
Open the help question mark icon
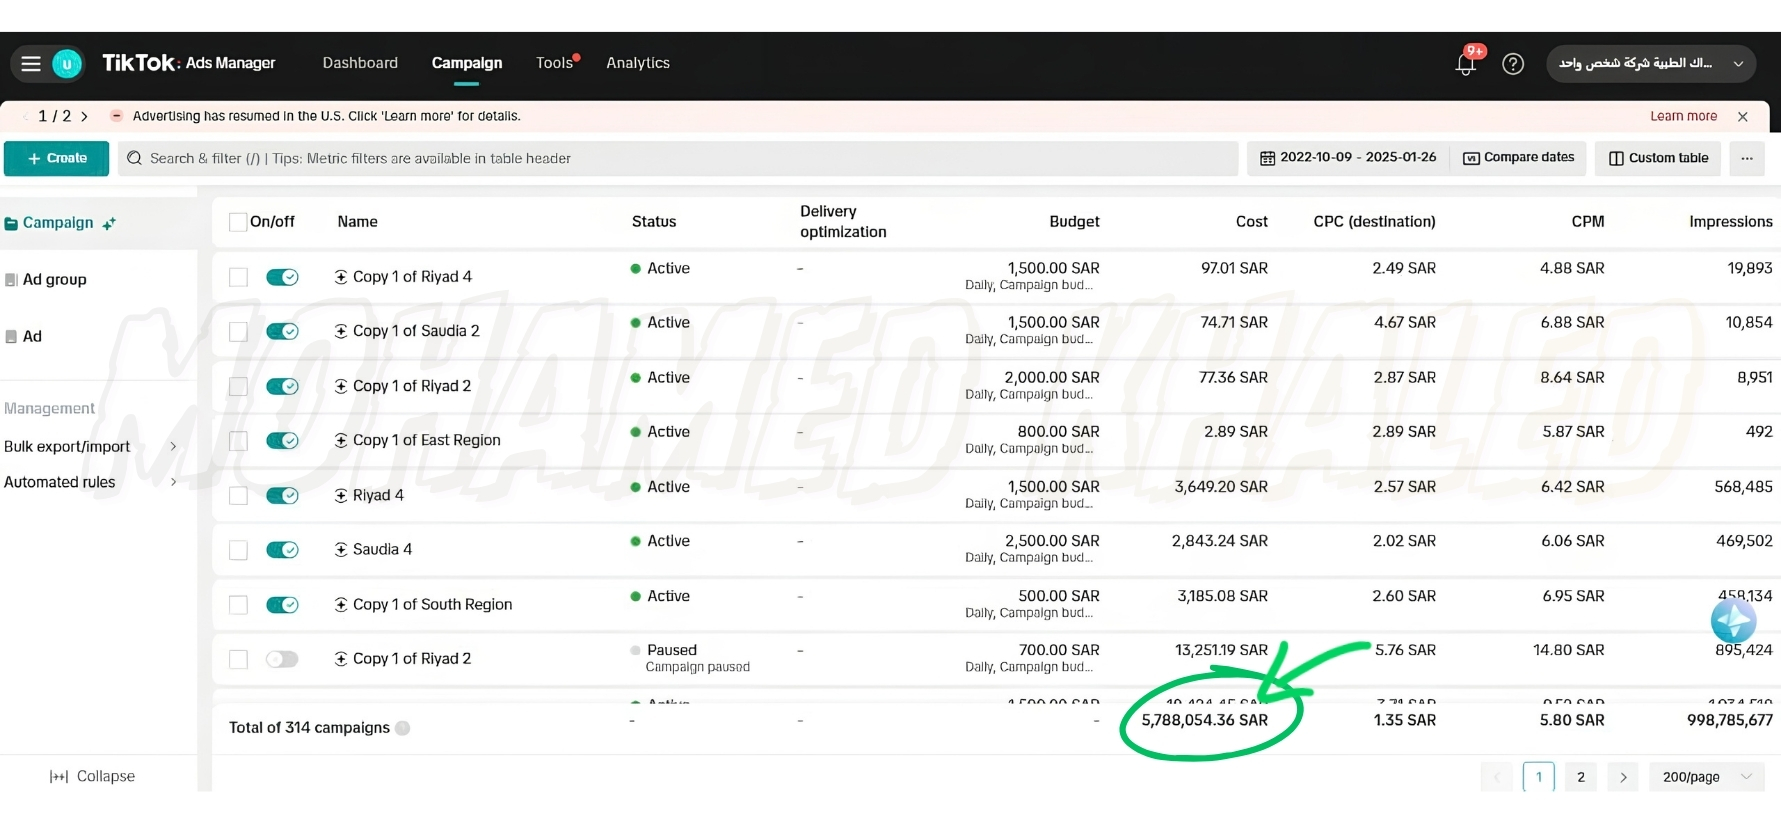pos(1513,64)
